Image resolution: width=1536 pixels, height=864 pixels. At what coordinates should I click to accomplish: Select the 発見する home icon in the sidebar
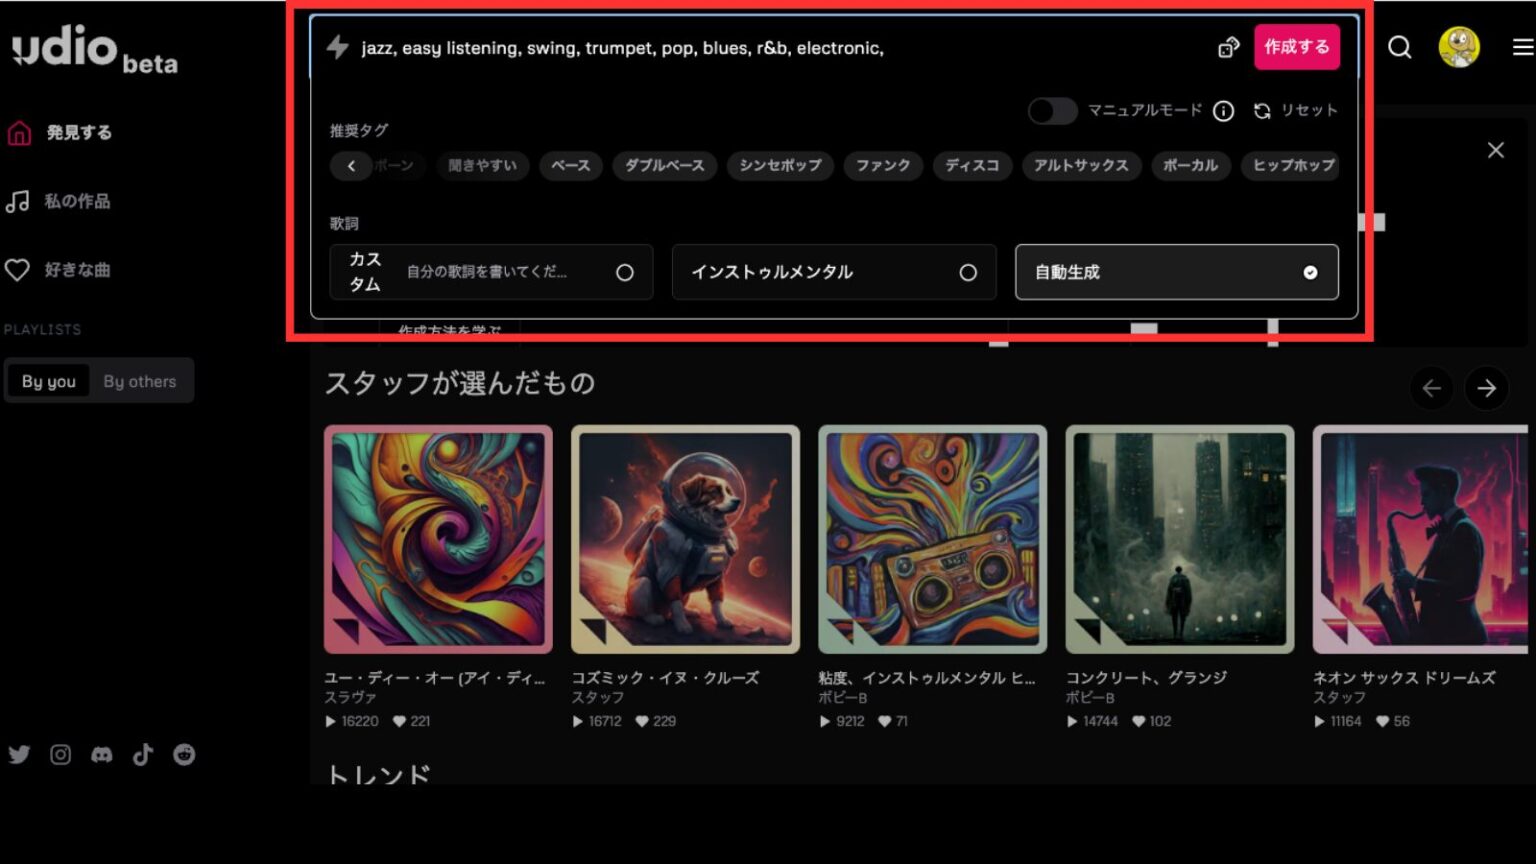tap(18, 131)
